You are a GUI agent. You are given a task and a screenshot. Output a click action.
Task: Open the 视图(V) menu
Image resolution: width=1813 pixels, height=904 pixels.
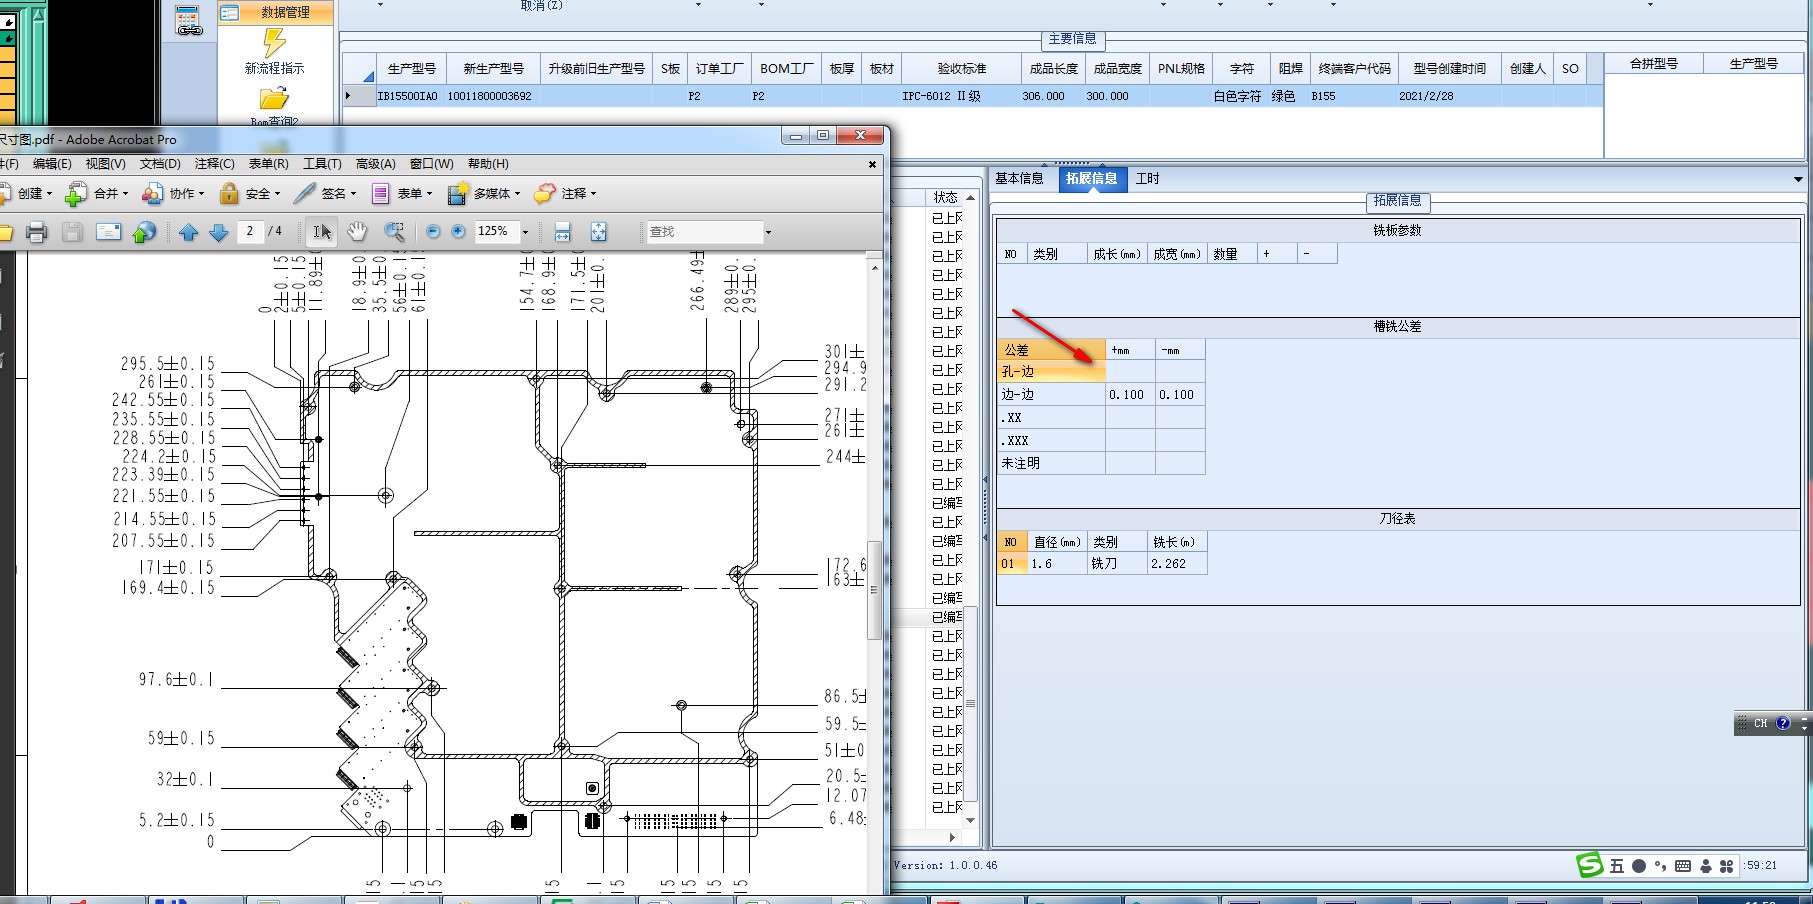pos(105,164)
